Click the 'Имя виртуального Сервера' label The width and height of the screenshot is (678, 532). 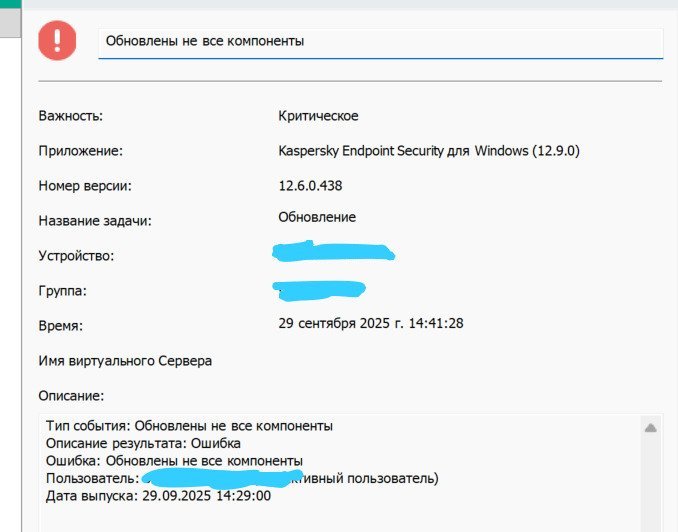point(125,361)
